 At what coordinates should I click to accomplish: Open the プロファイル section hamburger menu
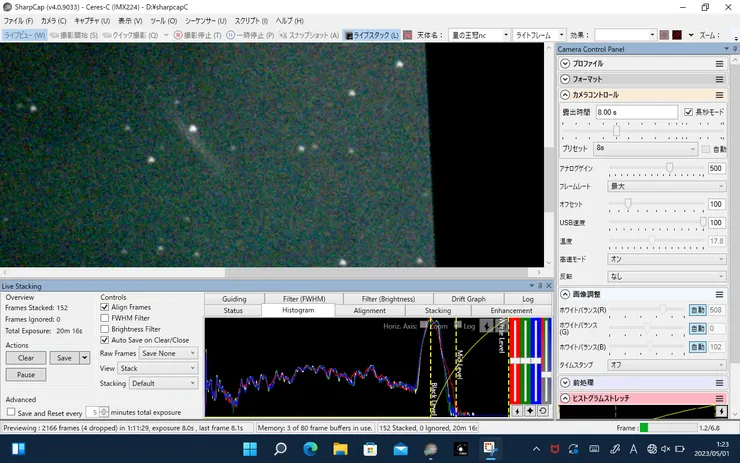pos(719,64)
